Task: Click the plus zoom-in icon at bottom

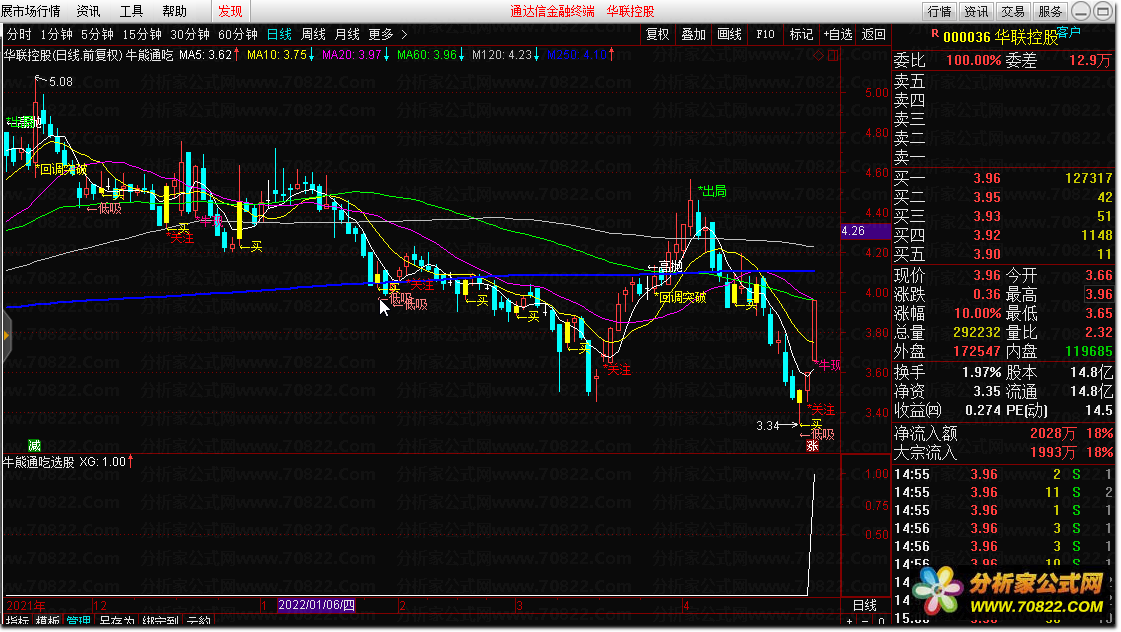Action: (x=849, y=622)
